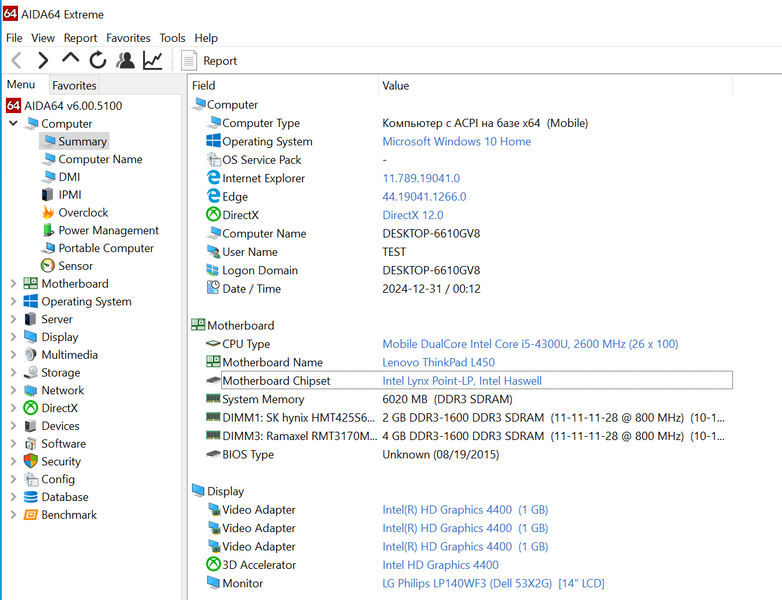Expand the Config tree node

[x=13, y=479]
